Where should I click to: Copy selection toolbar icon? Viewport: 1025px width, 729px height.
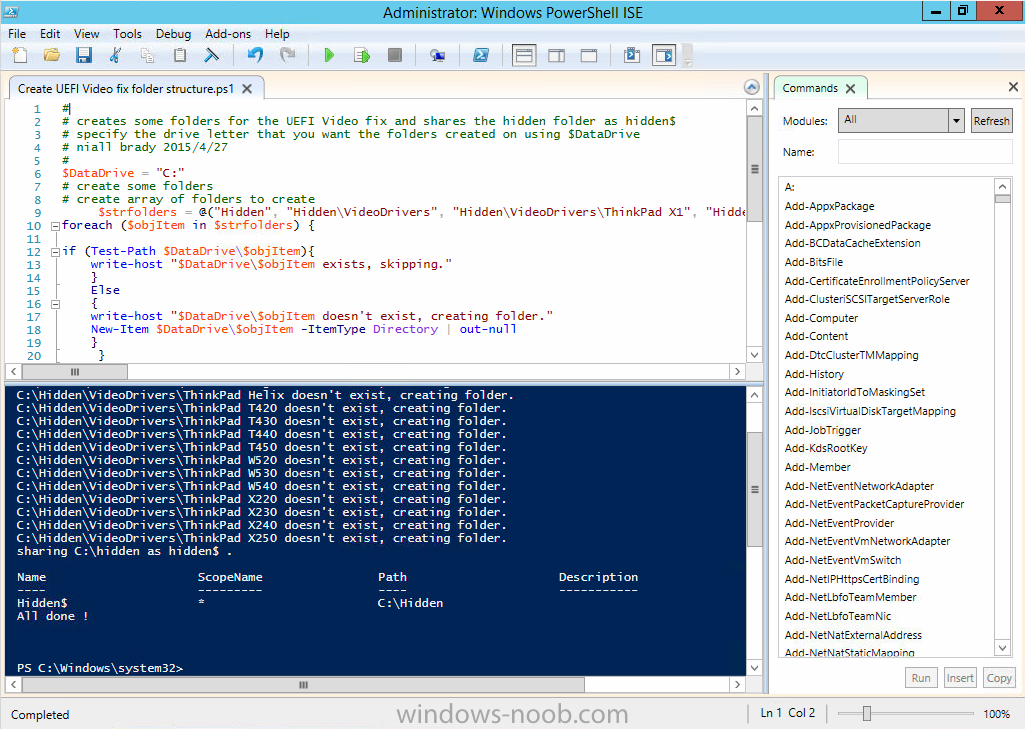point(148,56)
